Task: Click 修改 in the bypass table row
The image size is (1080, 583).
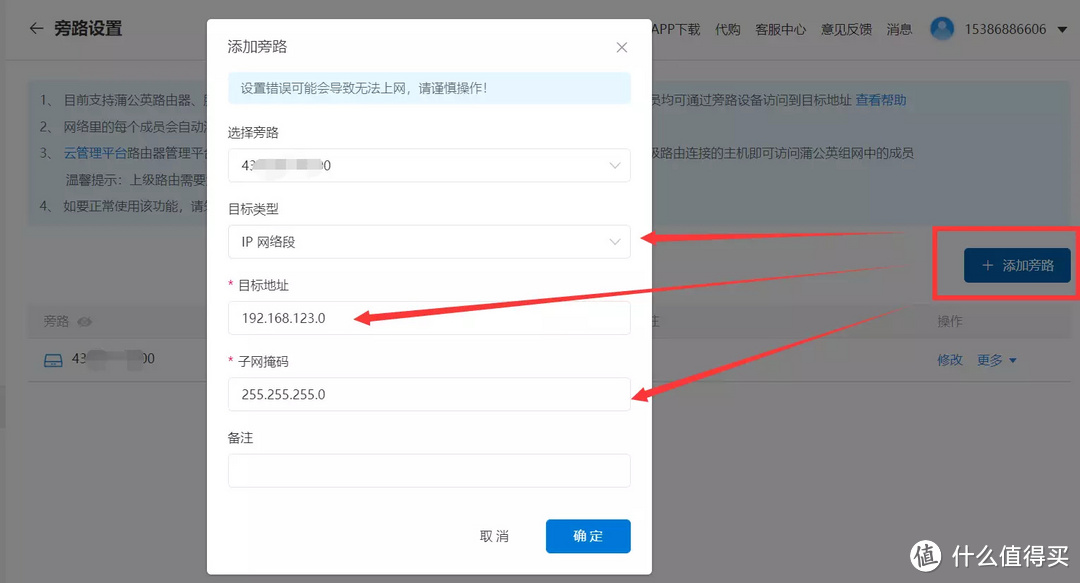Action: 949,359
